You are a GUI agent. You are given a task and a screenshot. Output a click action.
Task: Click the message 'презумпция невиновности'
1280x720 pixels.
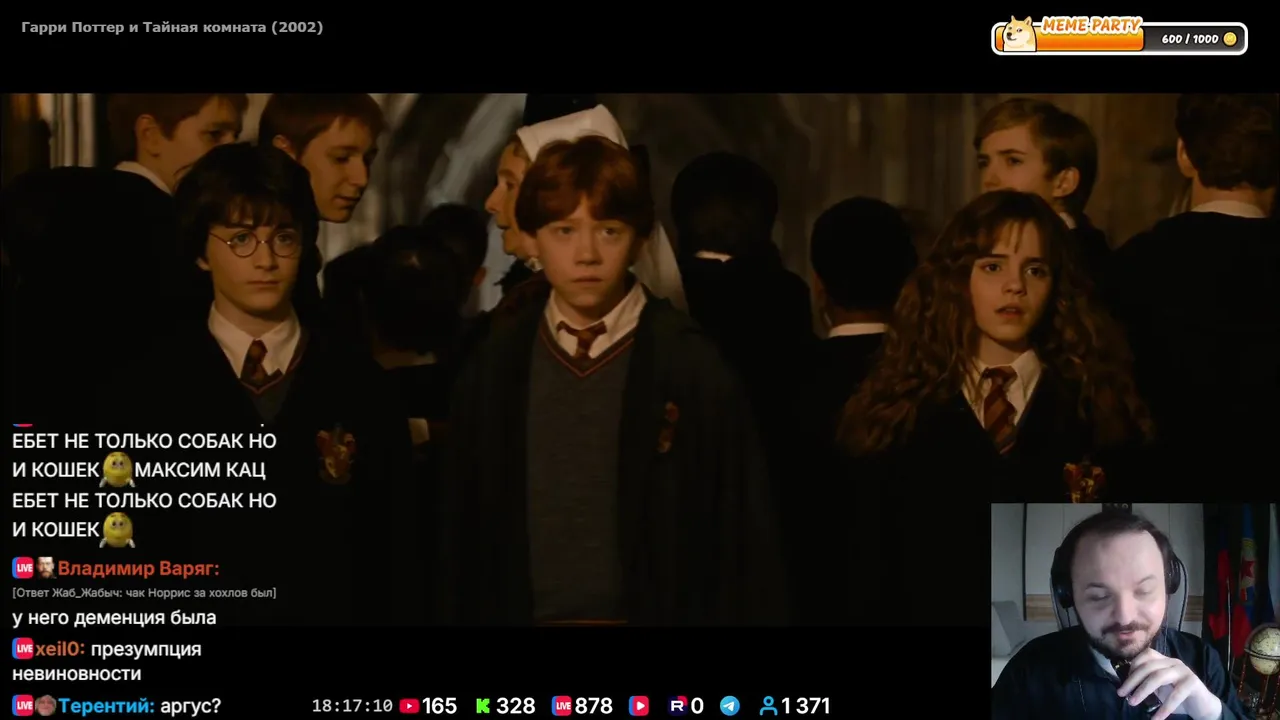tap(107, 661)
